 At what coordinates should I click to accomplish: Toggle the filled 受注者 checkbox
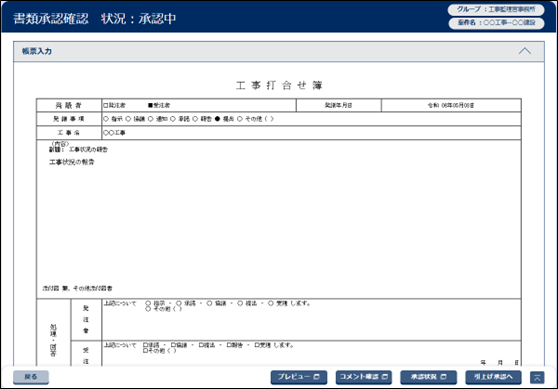coord(151,105)
